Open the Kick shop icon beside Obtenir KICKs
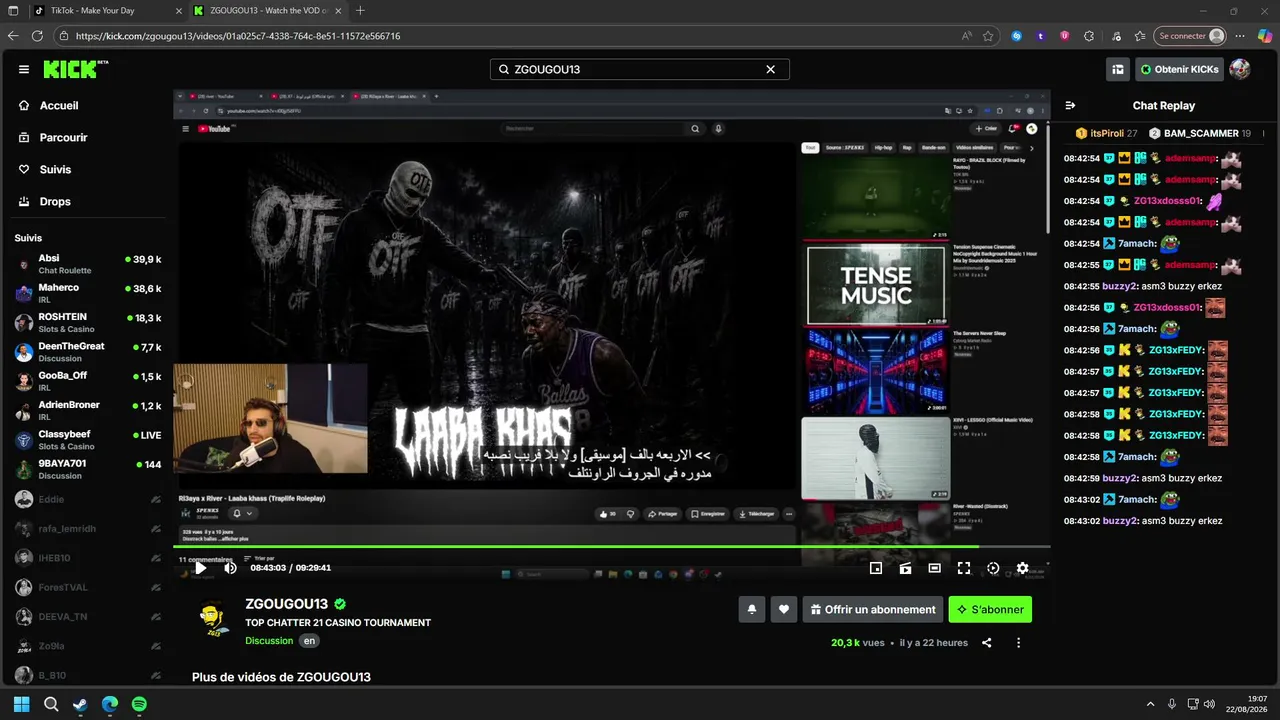Screen dimensions: 1280x720 pos(1118,69)
